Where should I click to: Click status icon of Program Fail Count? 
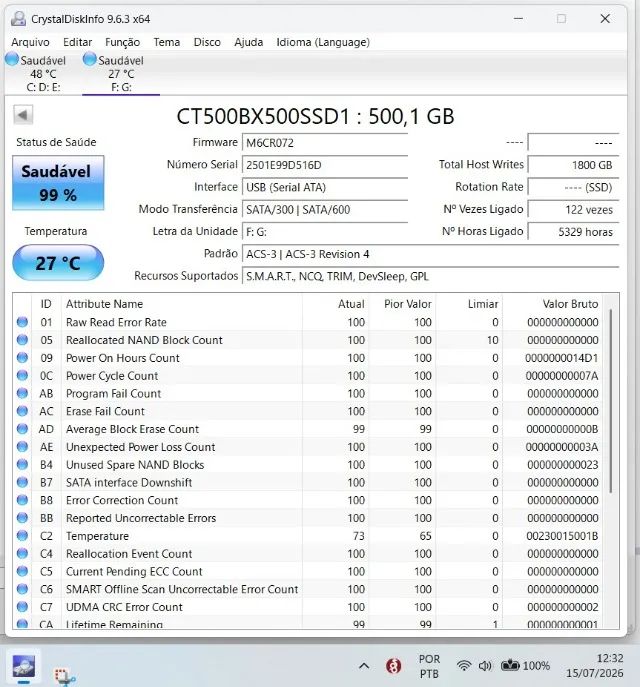[x=22, y=393]
